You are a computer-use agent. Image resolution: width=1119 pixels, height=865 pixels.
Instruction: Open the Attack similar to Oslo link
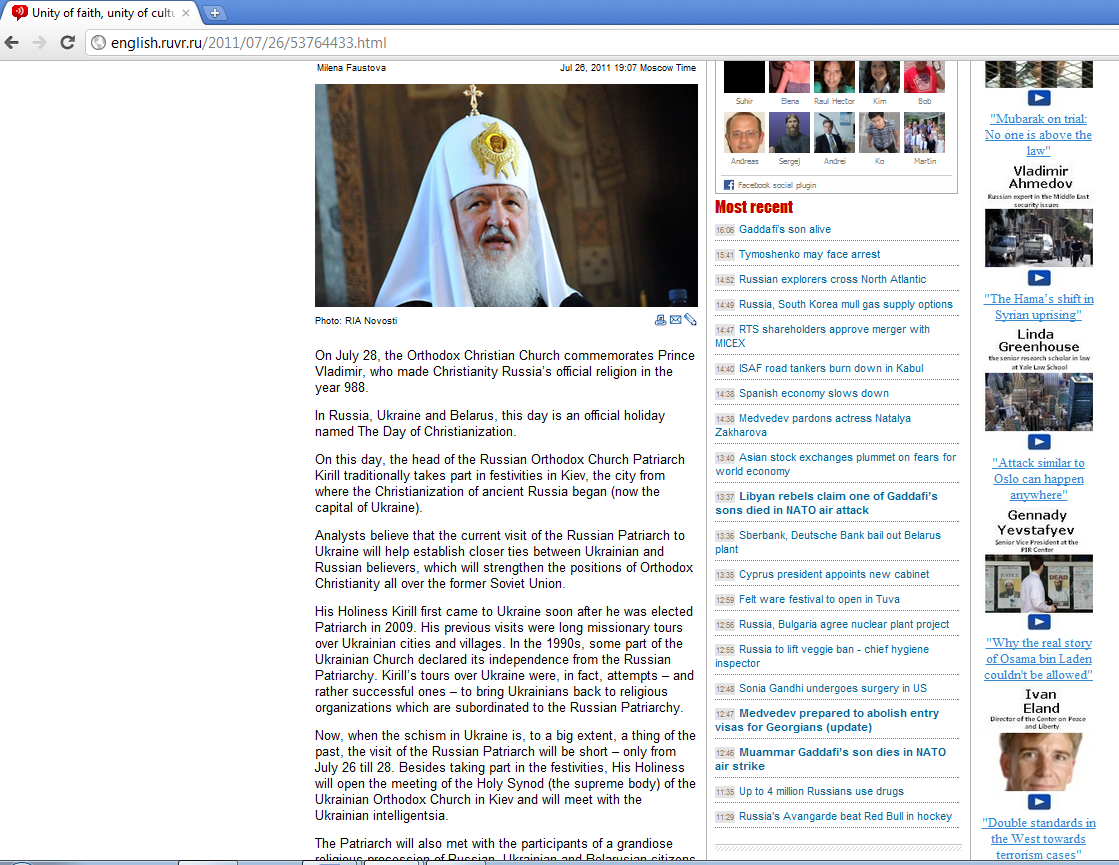pyautogui.click(x=1038, y=479)
